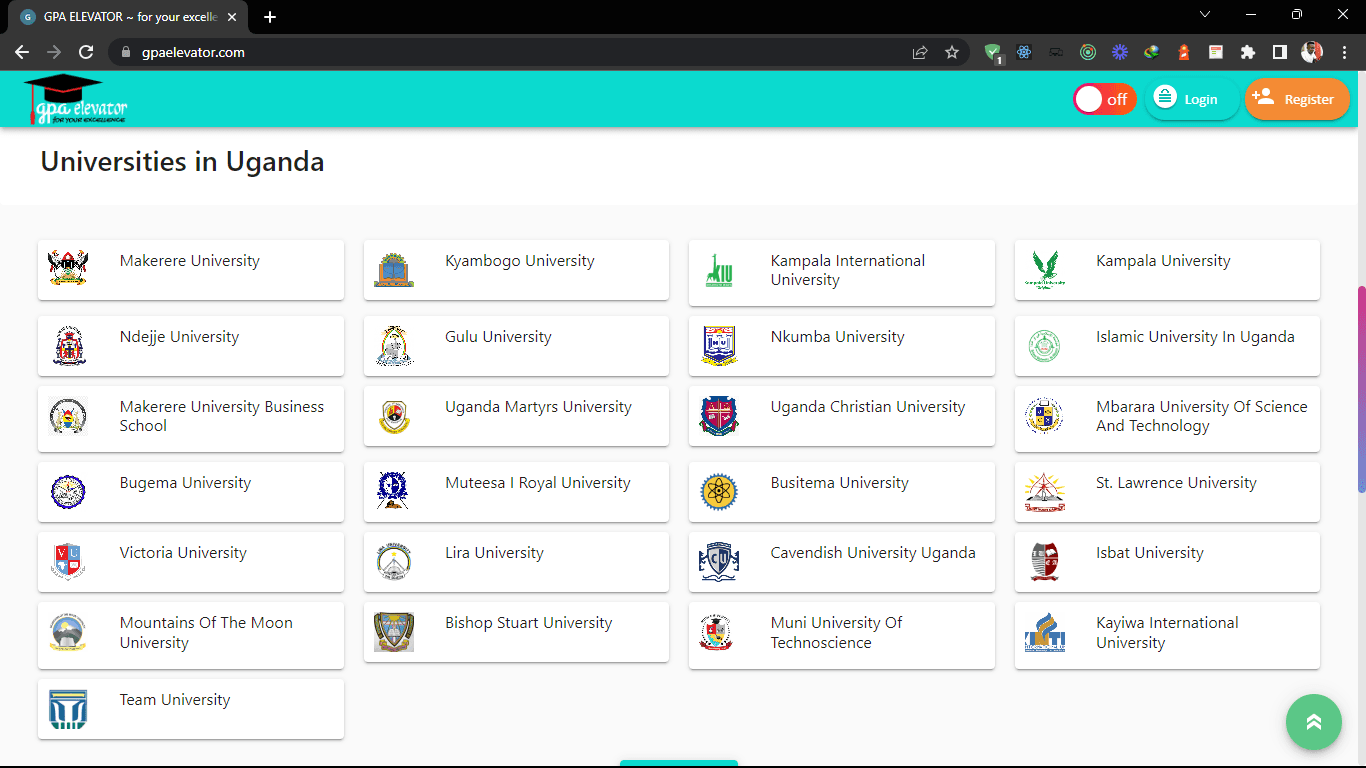Open Kampala International University link
1366x768 pixels.
pos(848,270)
